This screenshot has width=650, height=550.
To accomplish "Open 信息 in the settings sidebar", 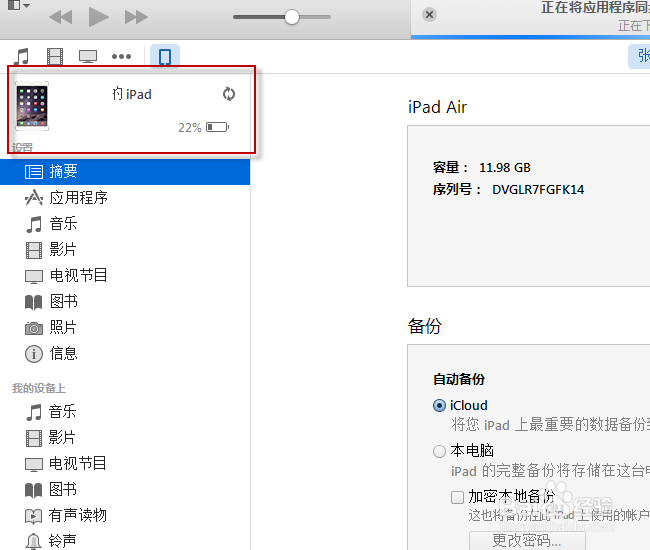I will (125, 354).
